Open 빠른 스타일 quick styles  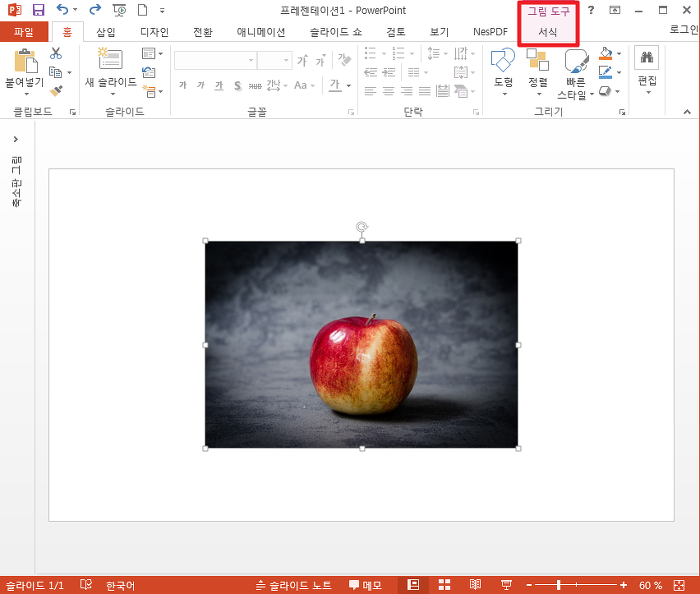tap(575, 74)
